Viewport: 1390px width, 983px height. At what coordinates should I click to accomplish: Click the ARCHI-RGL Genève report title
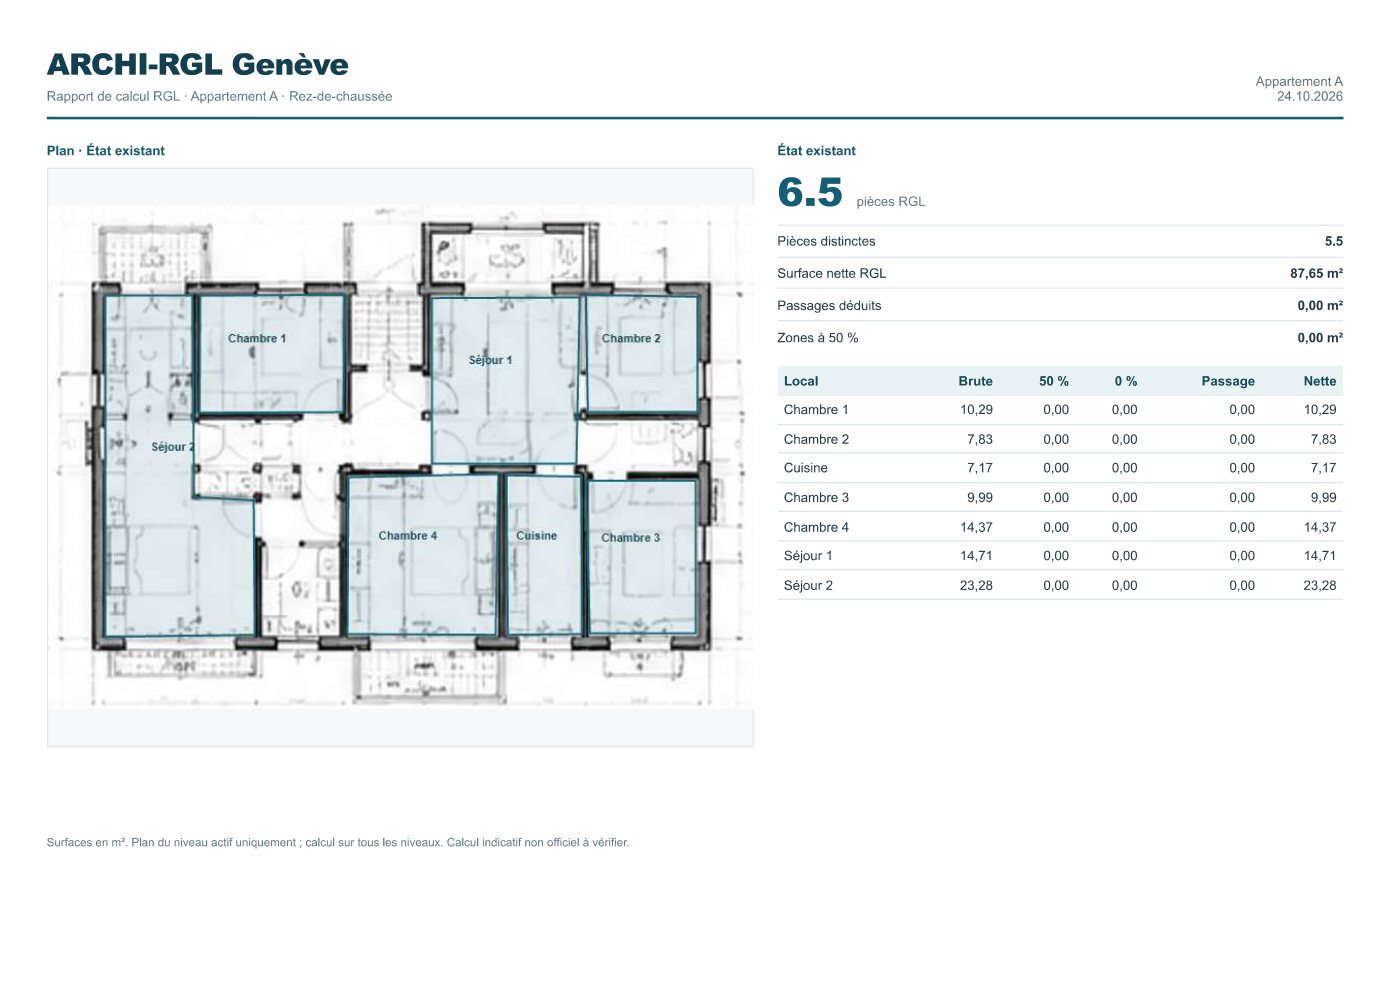(x=198, y=64)
